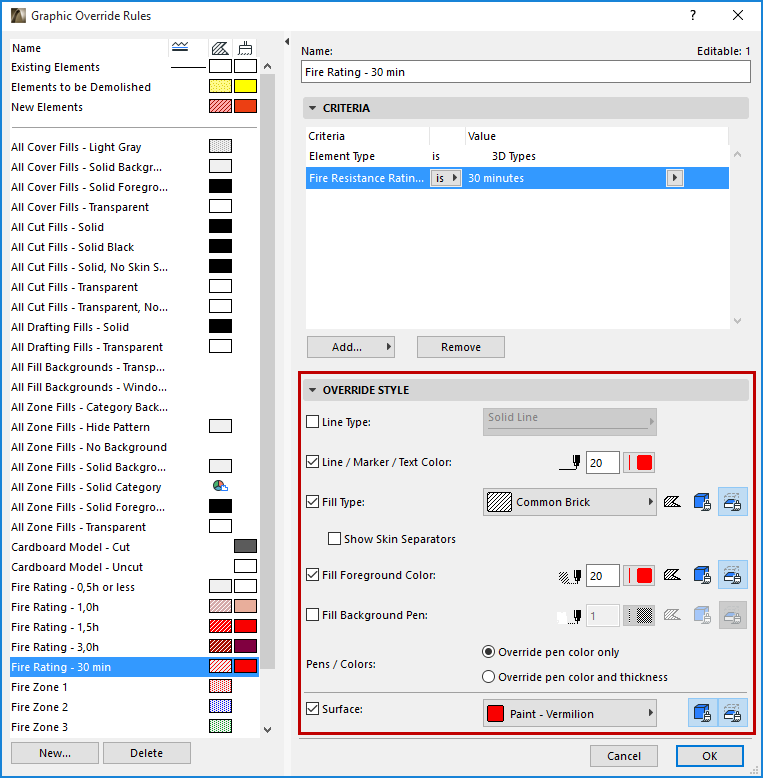Screen dimensions: 763x778
Task: Click the New... rule button
Action: [x=55, y=753]
